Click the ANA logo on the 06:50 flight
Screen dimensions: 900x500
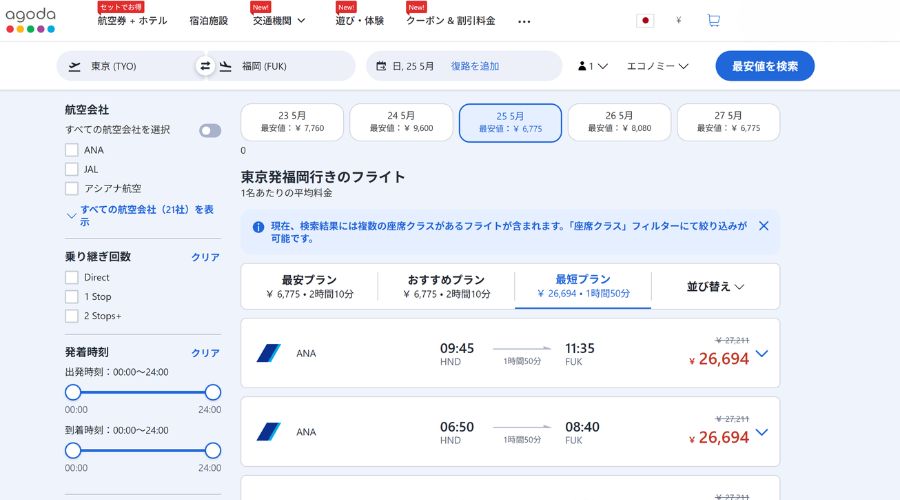click(x=269, y=432)
